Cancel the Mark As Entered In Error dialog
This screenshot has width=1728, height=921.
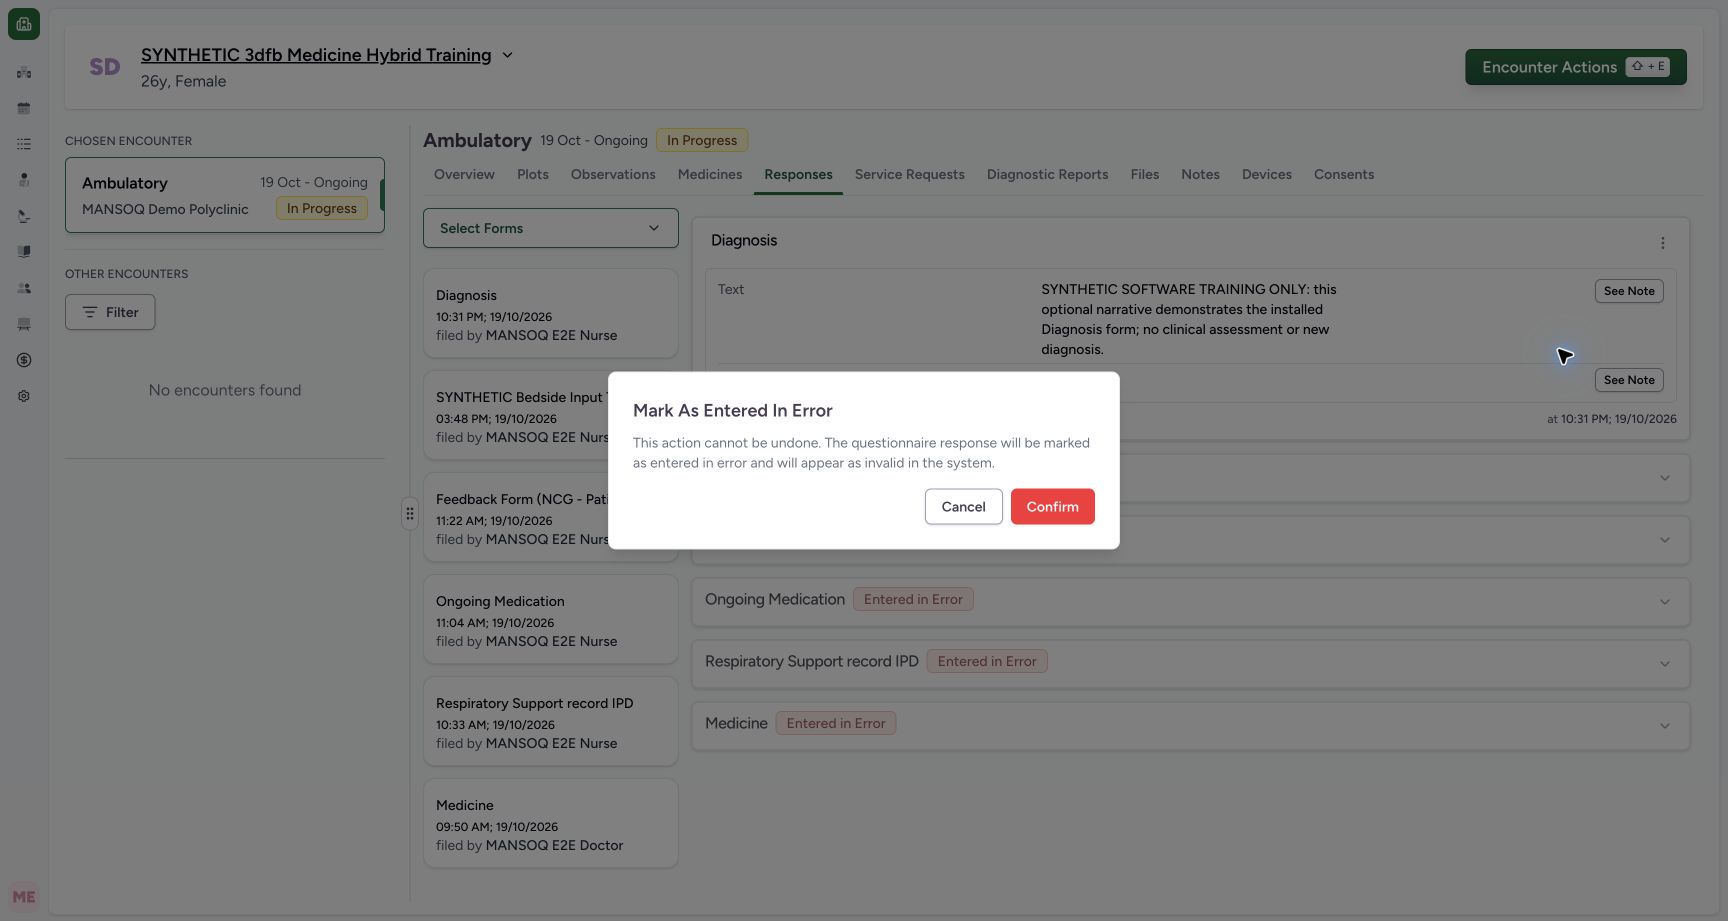[x=963, y=506]
